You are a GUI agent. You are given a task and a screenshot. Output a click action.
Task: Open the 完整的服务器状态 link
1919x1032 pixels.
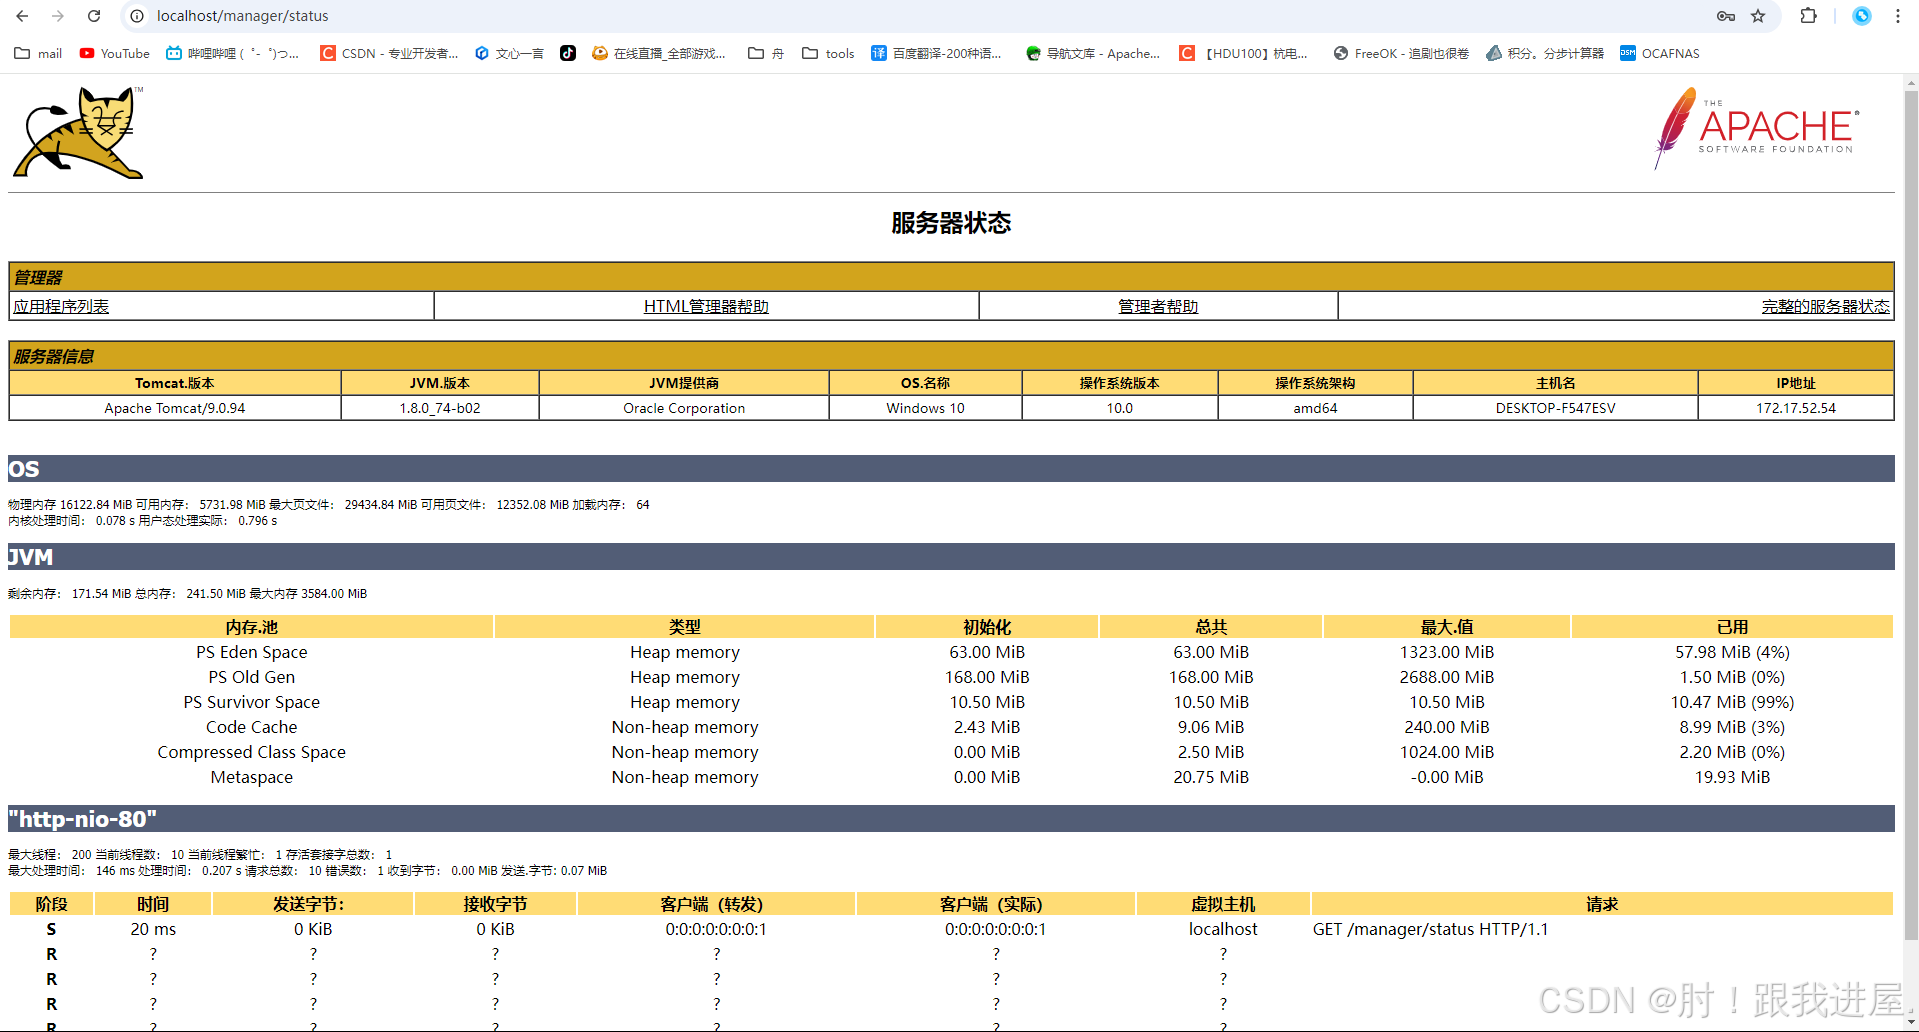[x=1825, y=306]
